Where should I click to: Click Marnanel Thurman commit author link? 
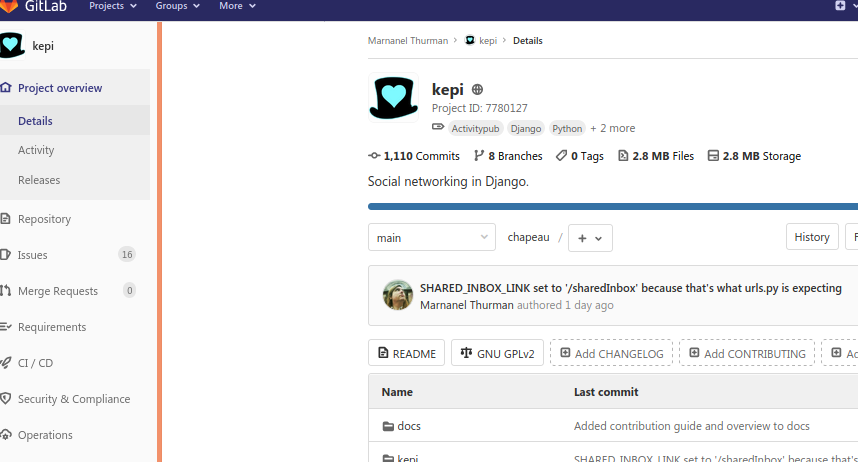(467, 305)
